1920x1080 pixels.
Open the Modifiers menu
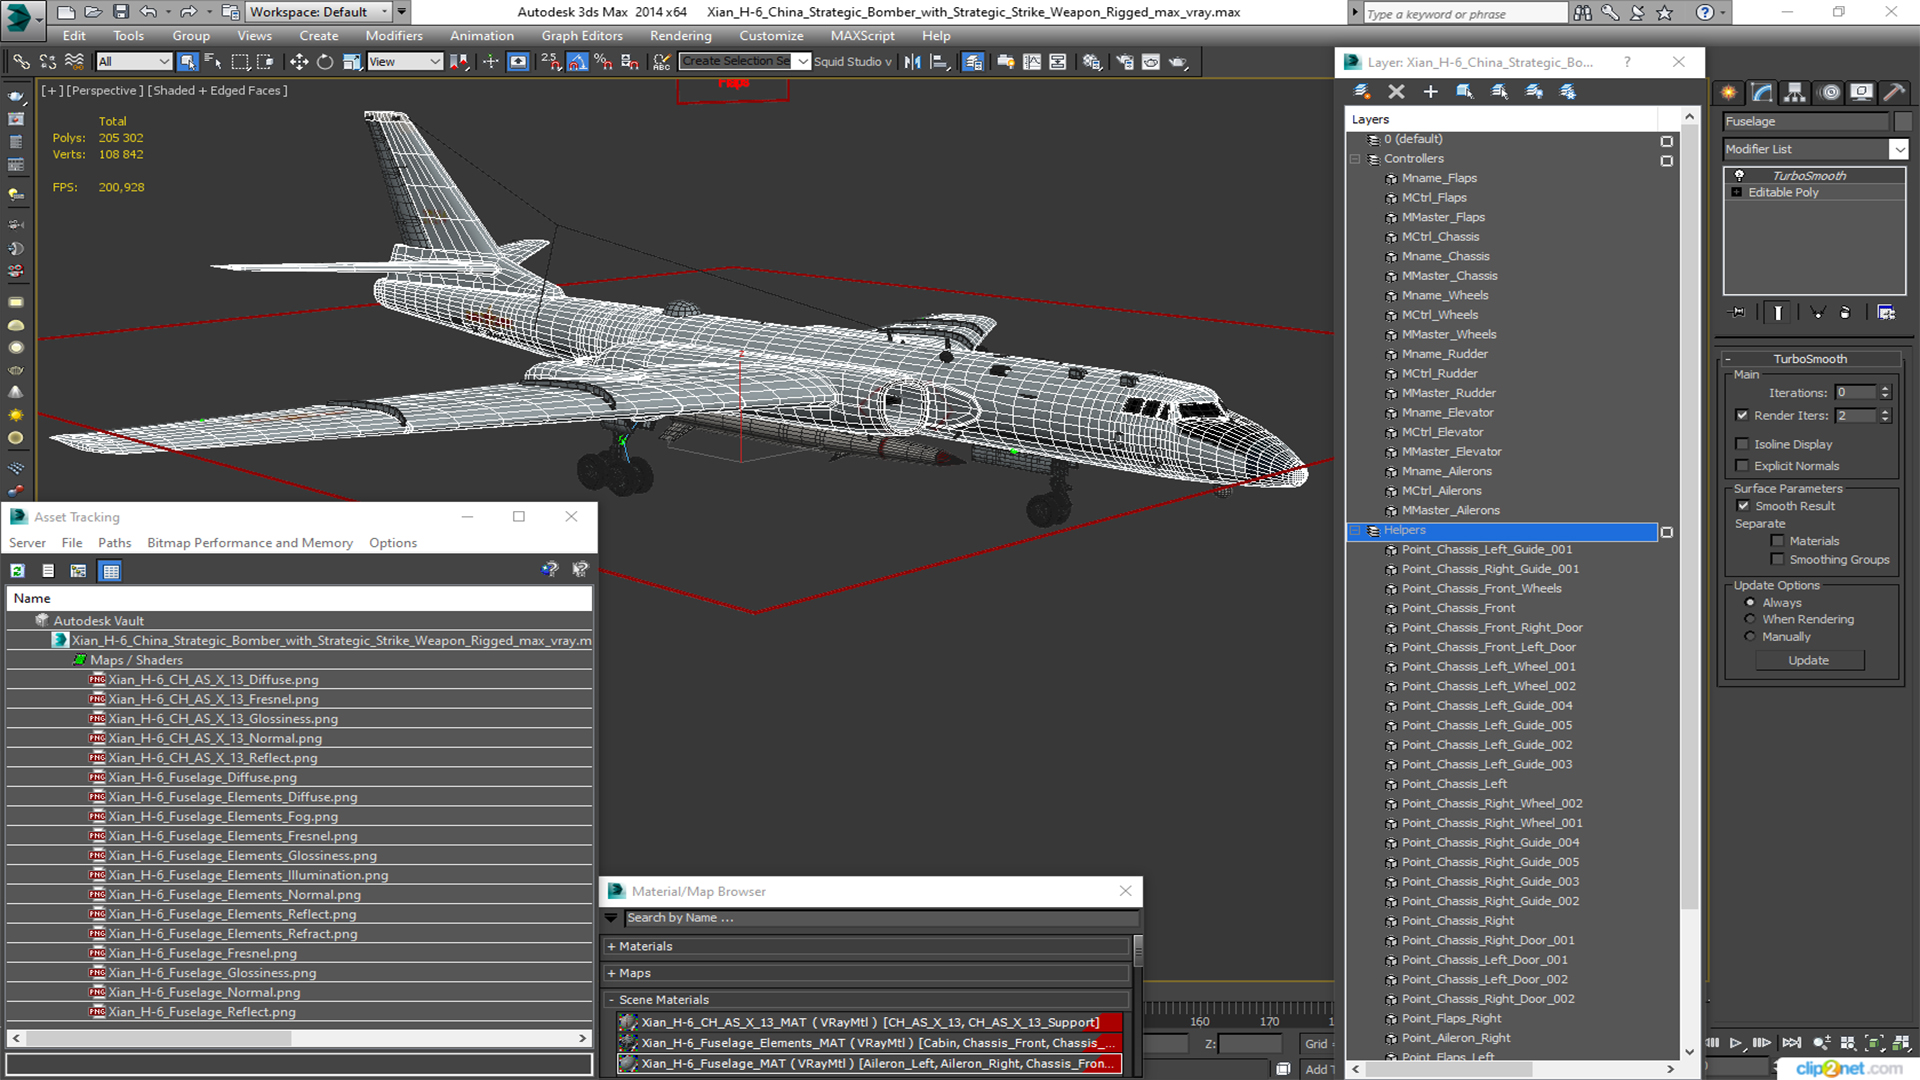[x=394, y=36]
